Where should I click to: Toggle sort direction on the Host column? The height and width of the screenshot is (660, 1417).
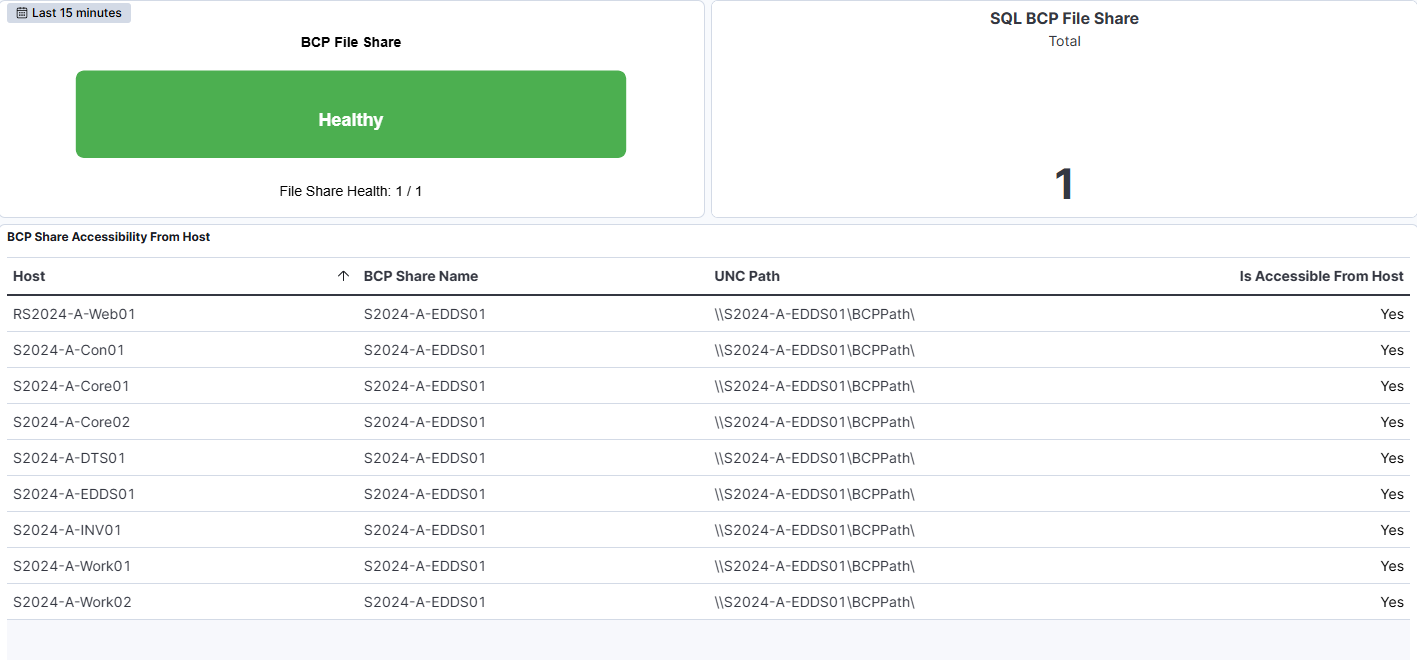pos(29,275)
